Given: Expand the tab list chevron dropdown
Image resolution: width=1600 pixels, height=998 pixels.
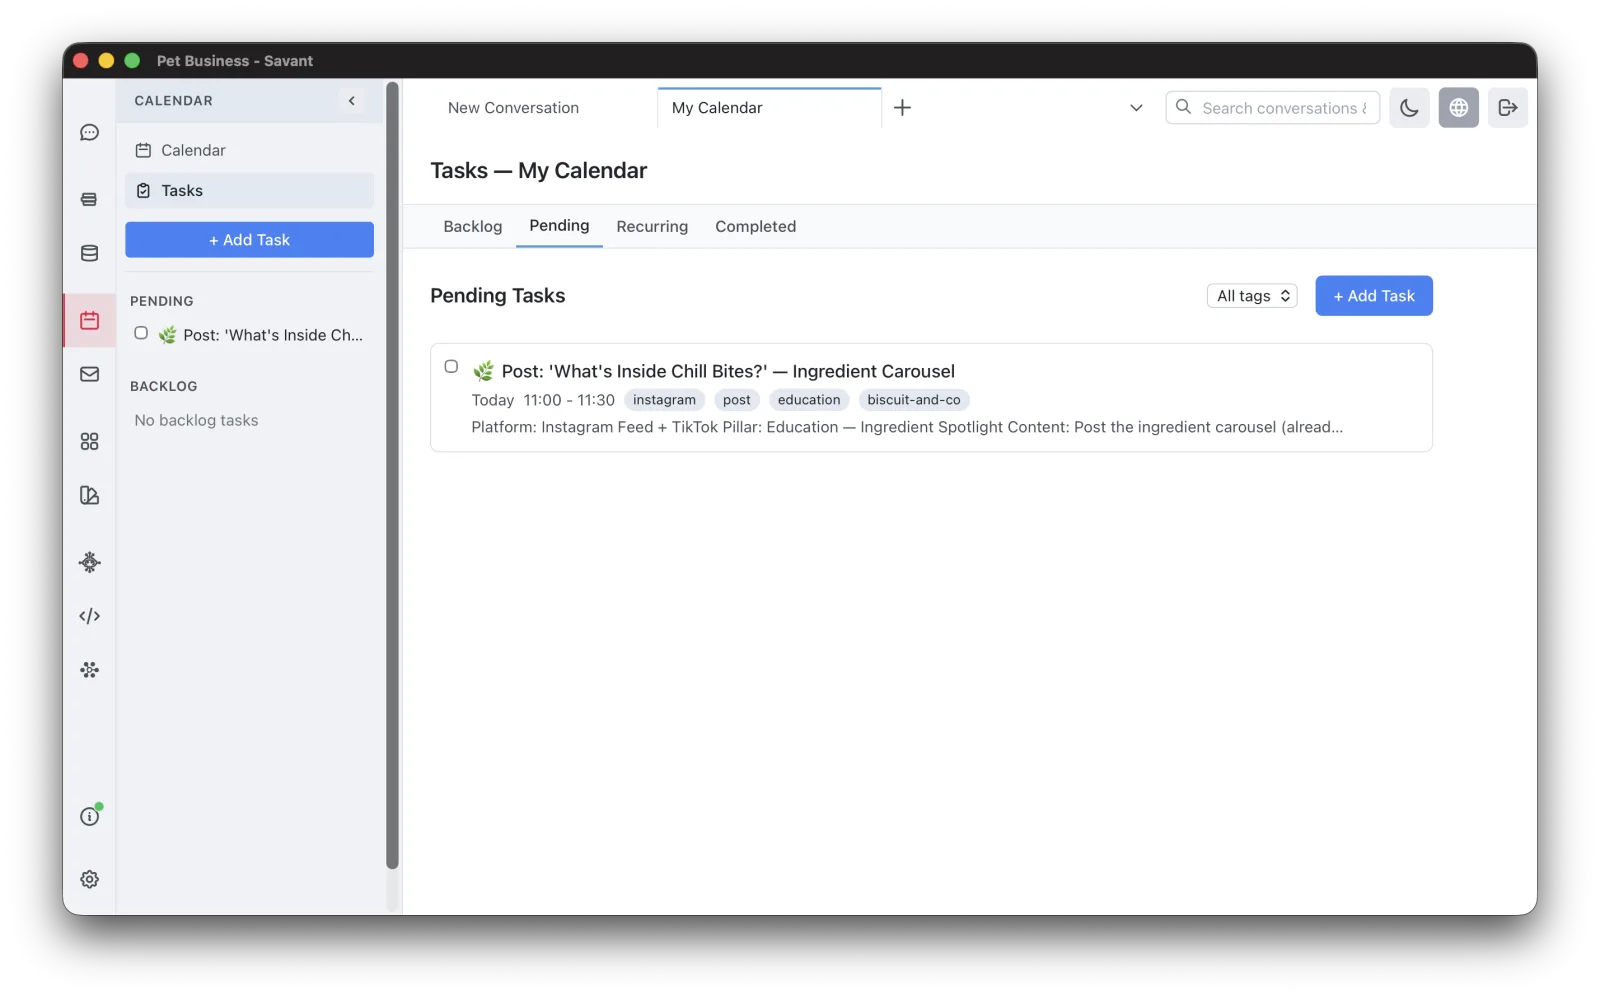Looking at the screenshot, I should pos(1136,108).
